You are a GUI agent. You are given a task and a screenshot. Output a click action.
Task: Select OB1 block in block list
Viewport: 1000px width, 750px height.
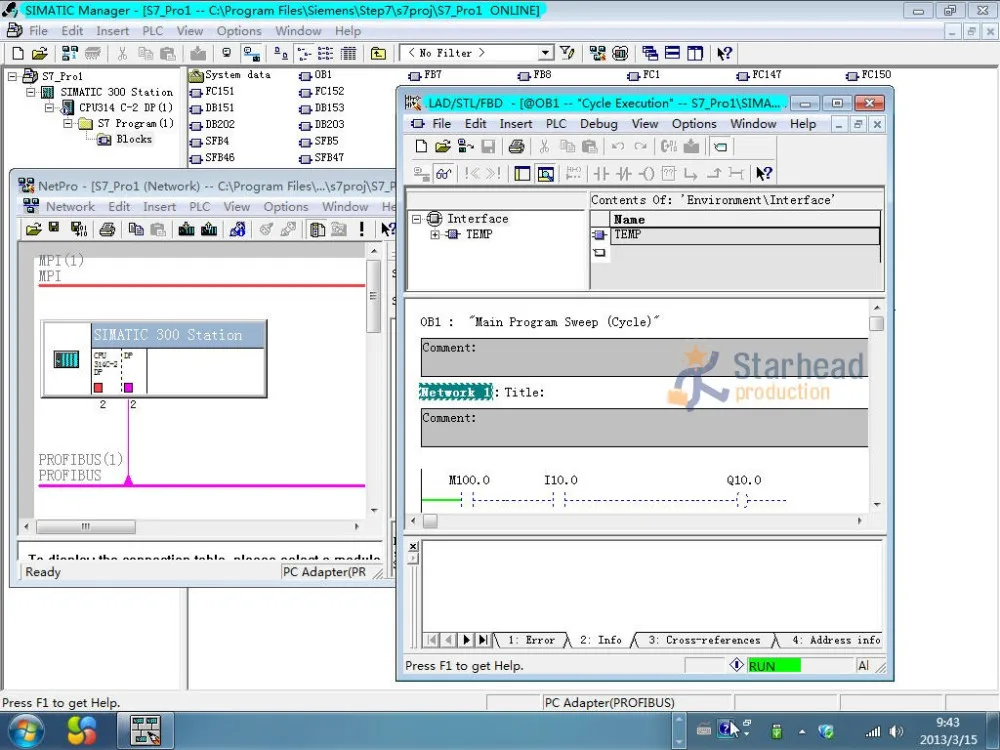(x=316, y=75)
